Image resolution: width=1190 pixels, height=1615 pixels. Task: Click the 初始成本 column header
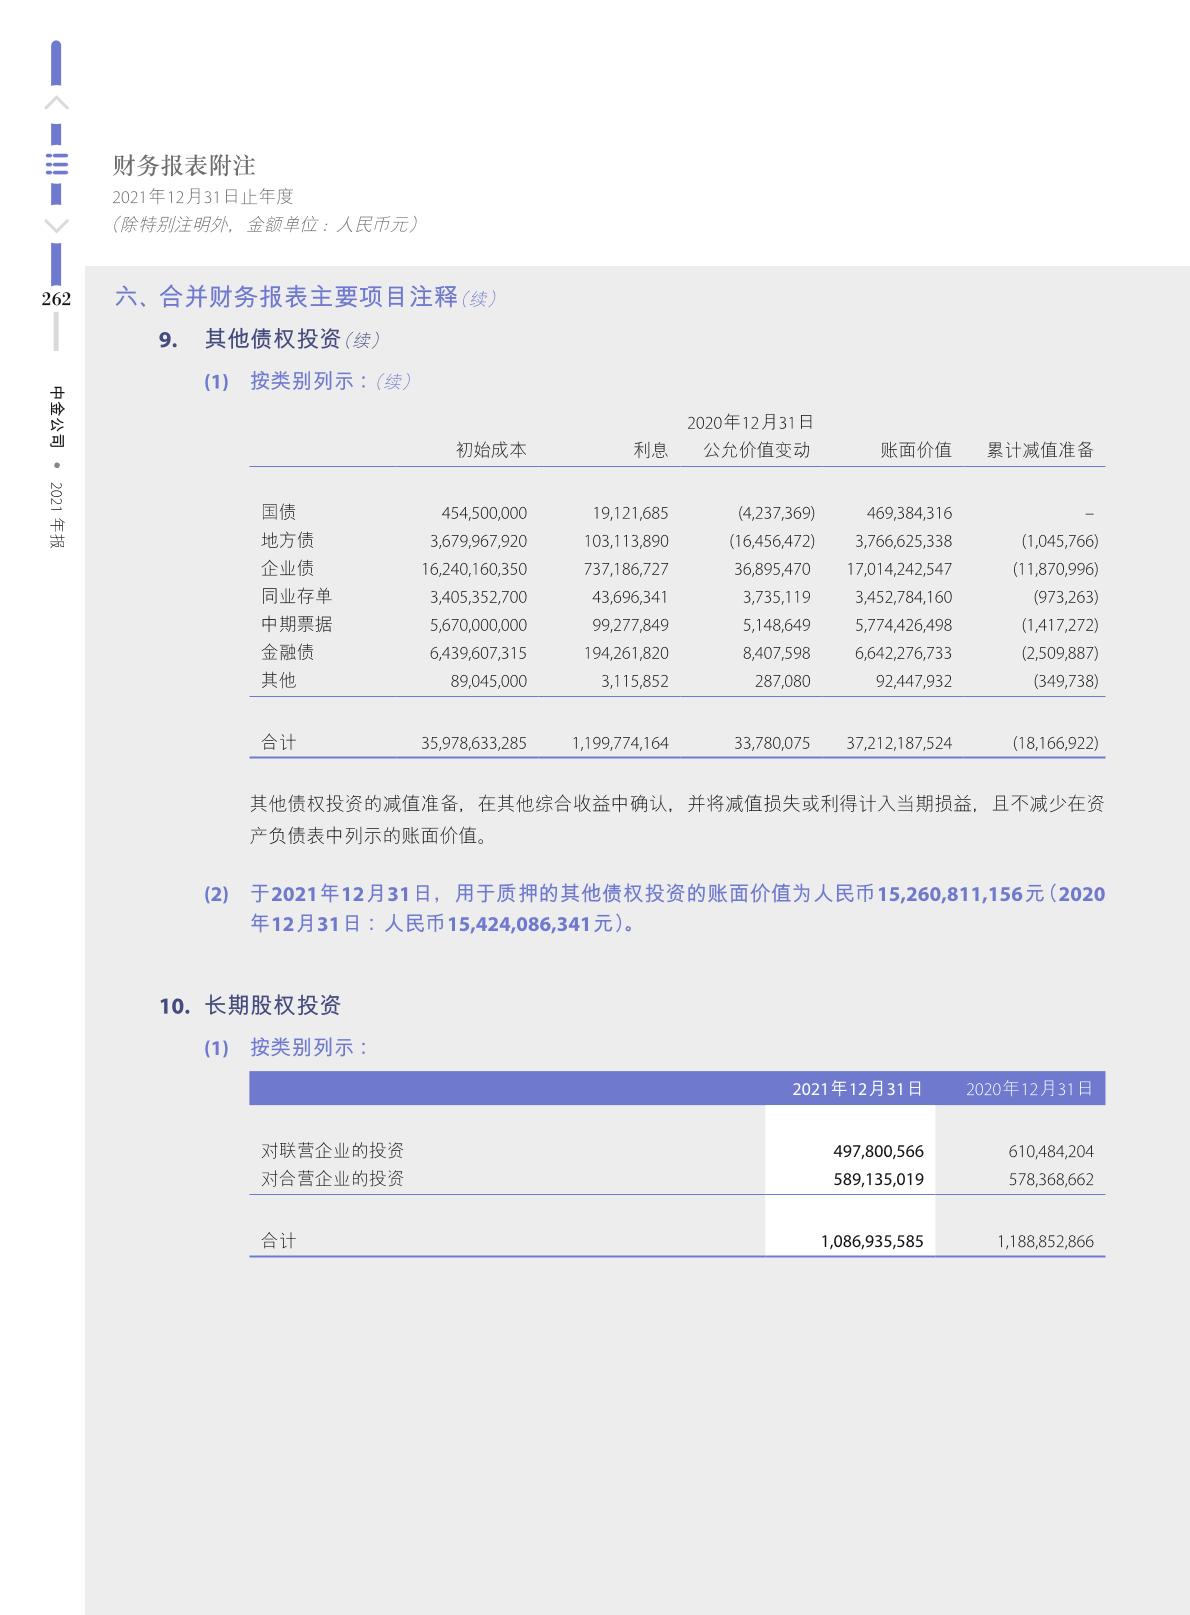[x=491, y=450]
